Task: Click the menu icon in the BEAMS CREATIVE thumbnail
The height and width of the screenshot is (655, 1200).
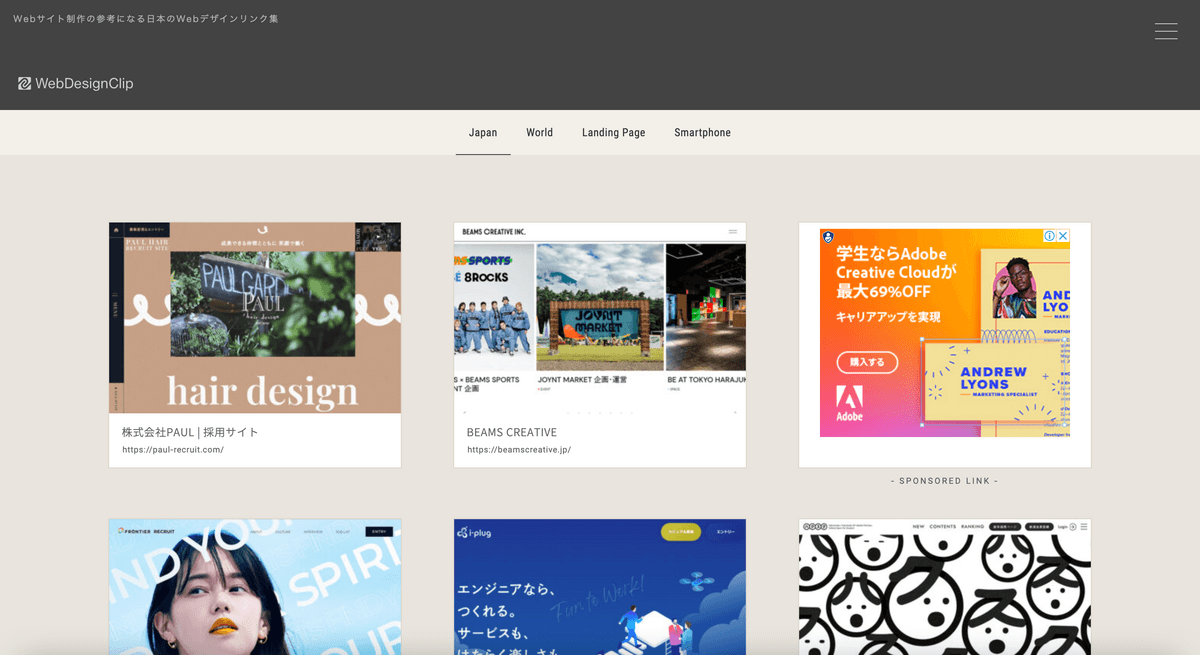Action: tap(733, 232)
